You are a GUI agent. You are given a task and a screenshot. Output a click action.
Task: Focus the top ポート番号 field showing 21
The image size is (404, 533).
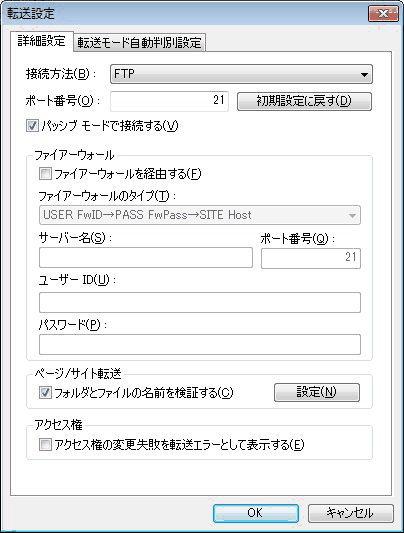169,101
